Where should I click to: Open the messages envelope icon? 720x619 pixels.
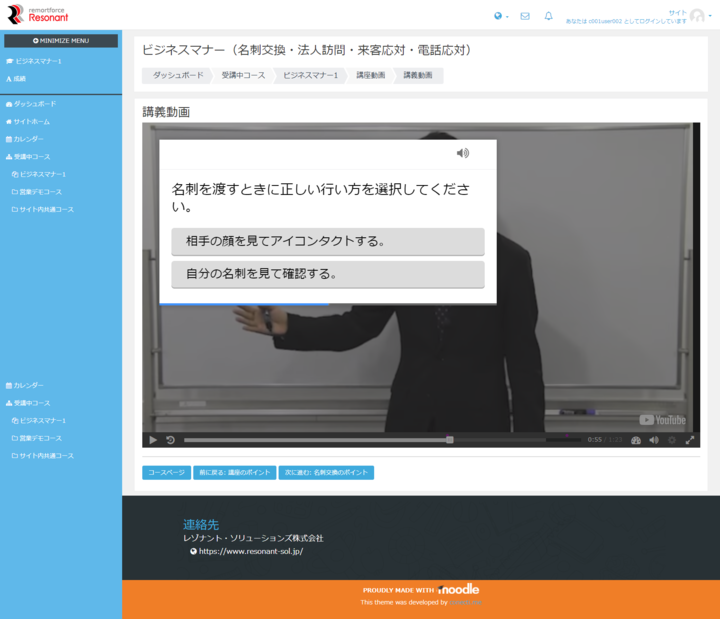525,16
